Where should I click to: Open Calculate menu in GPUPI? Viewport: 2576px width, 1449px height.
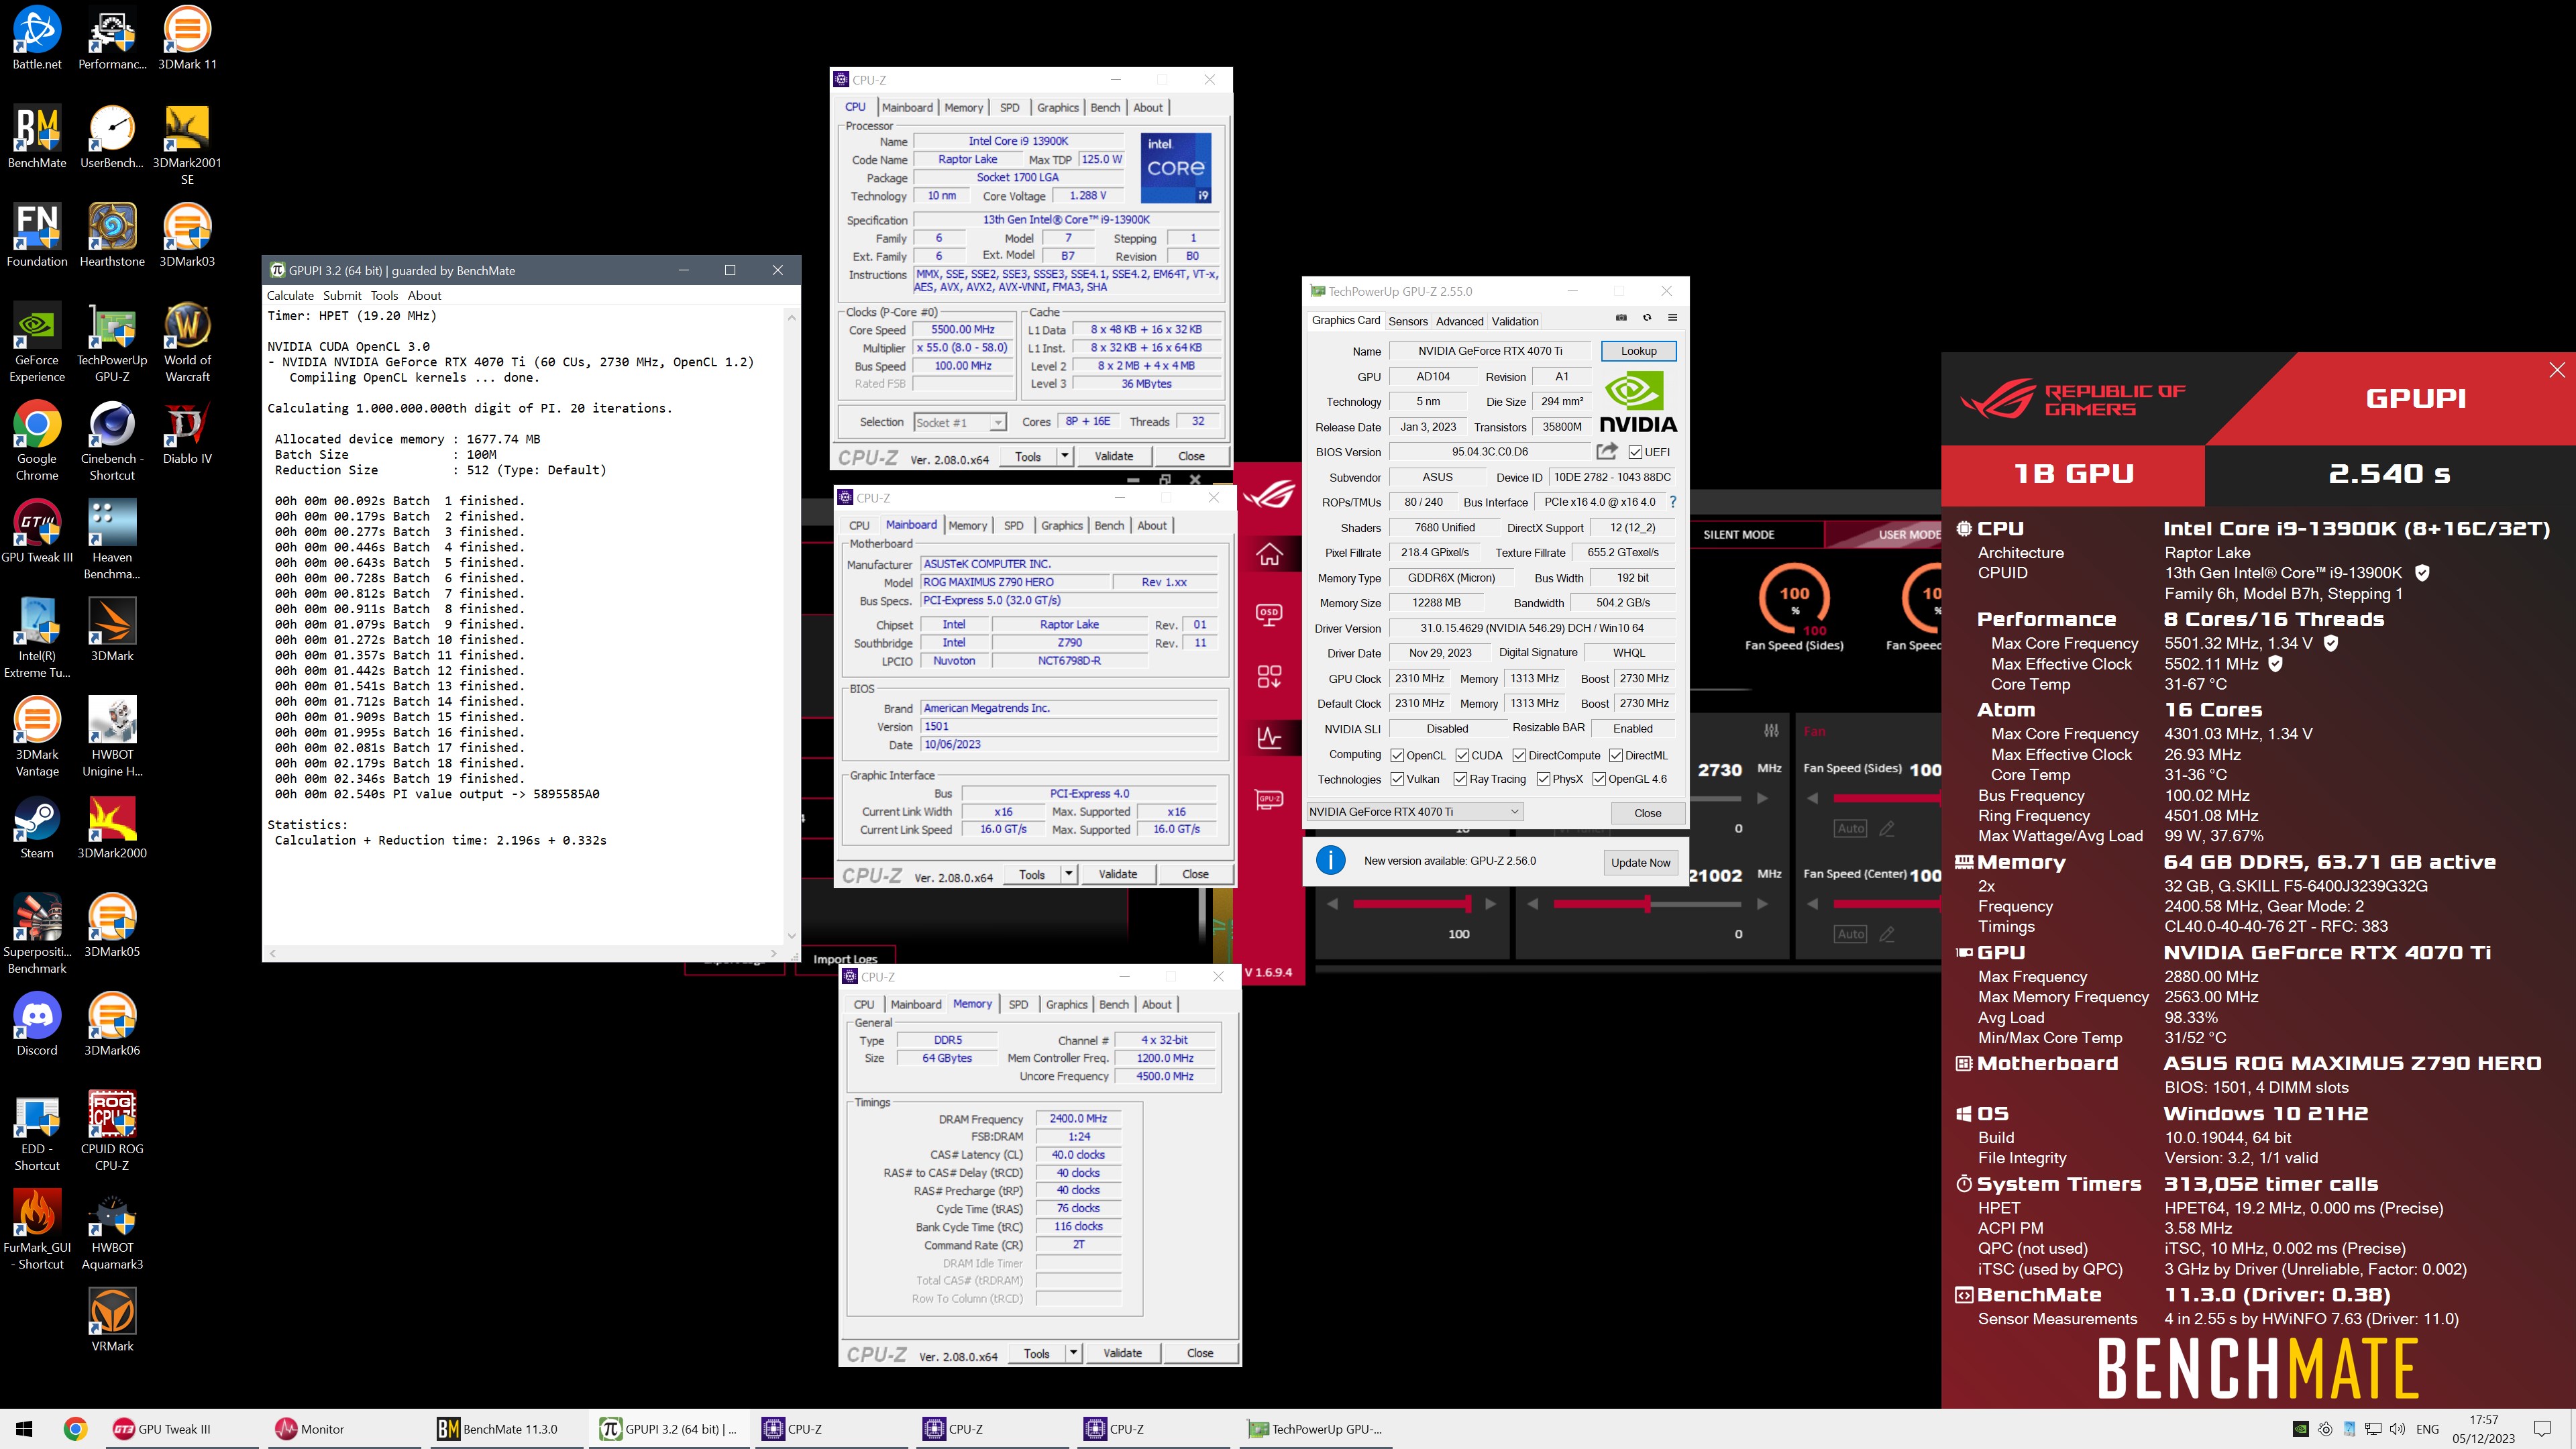tap(290, 296)
